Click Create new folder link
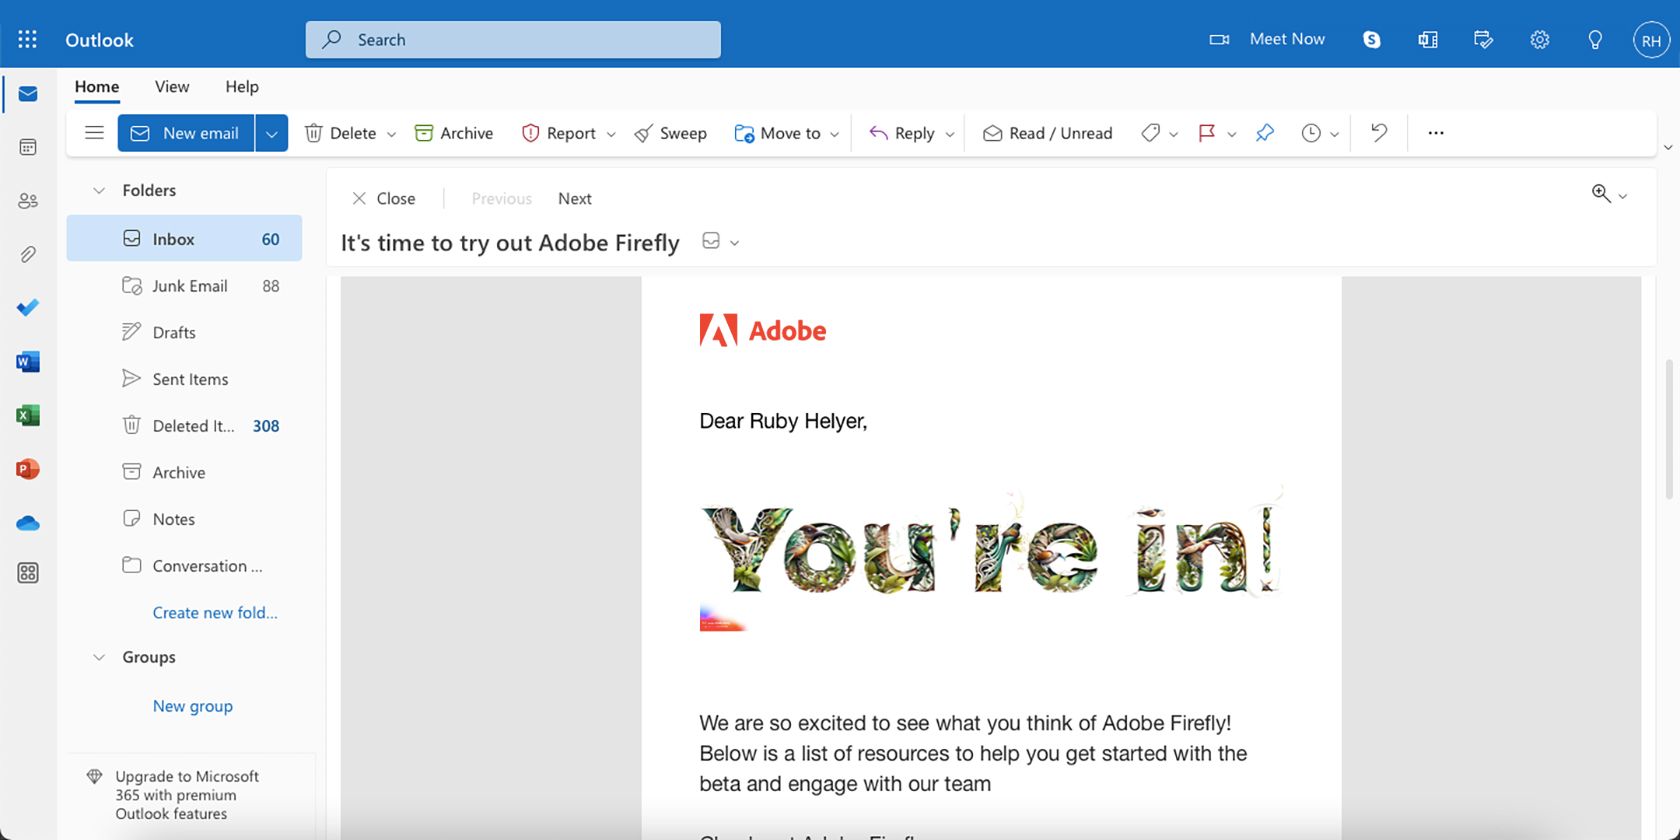The width and height of the screenshot is (1680, 840). 215,612
